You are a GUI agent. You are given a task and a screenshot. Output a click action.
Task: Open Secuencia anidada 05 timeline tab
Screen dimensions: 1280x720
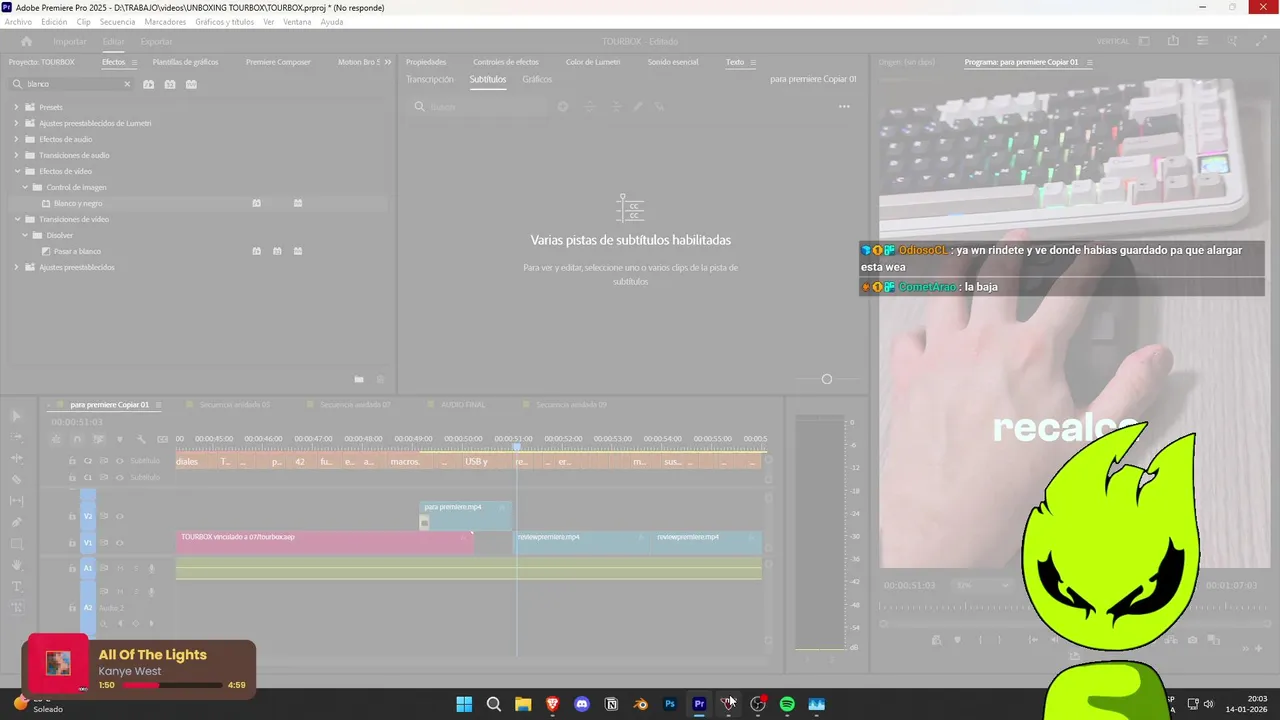click(x=234, y=405)
